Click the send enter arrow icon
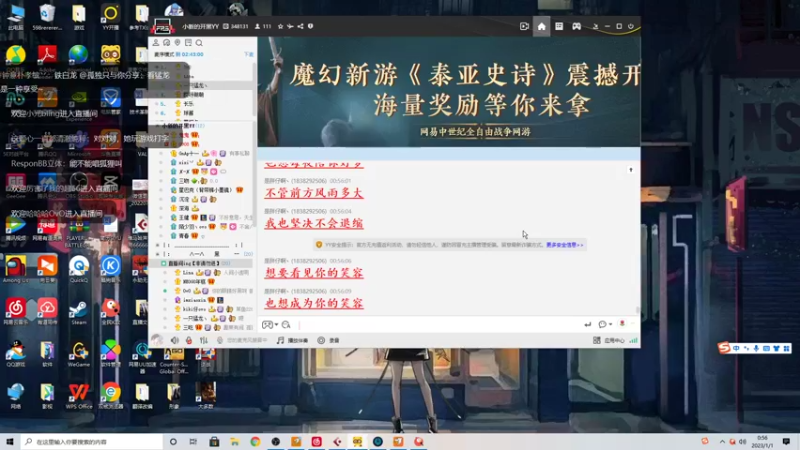This screenshot has height=450, width=800. [x=588, y=324]
